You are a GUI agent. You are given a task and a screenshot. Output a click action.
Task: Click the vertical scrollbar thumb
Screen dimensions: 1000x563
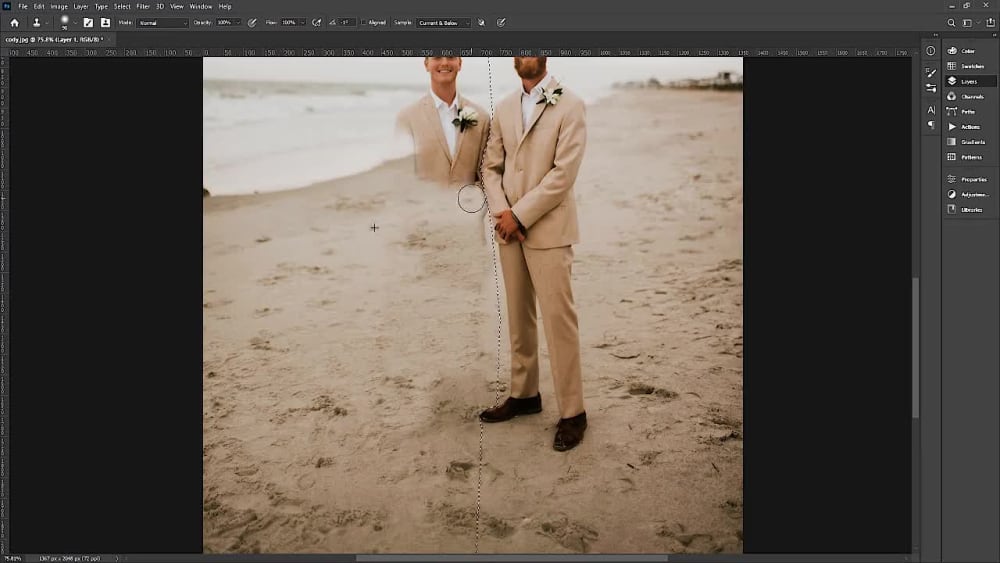point(916,347)
